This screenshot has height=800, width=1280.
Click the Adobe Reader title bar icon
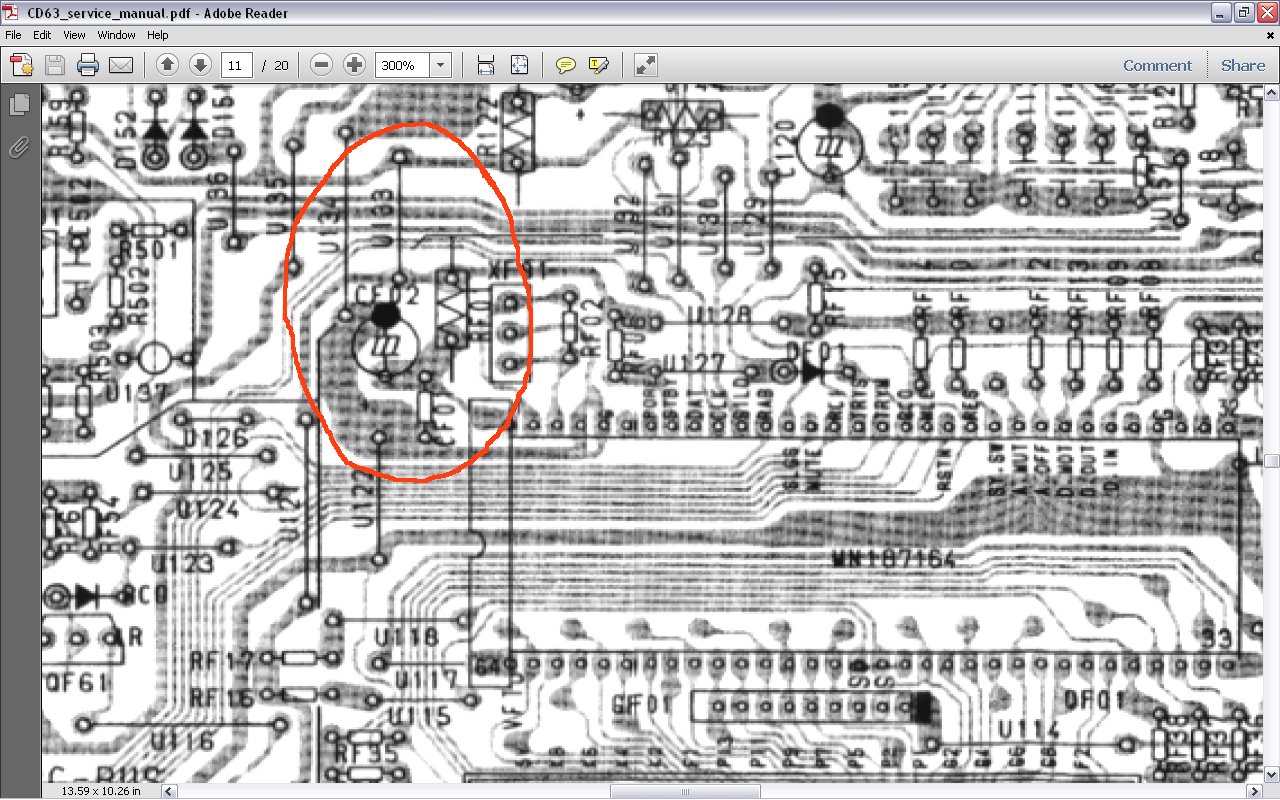(x=12, y=11)
